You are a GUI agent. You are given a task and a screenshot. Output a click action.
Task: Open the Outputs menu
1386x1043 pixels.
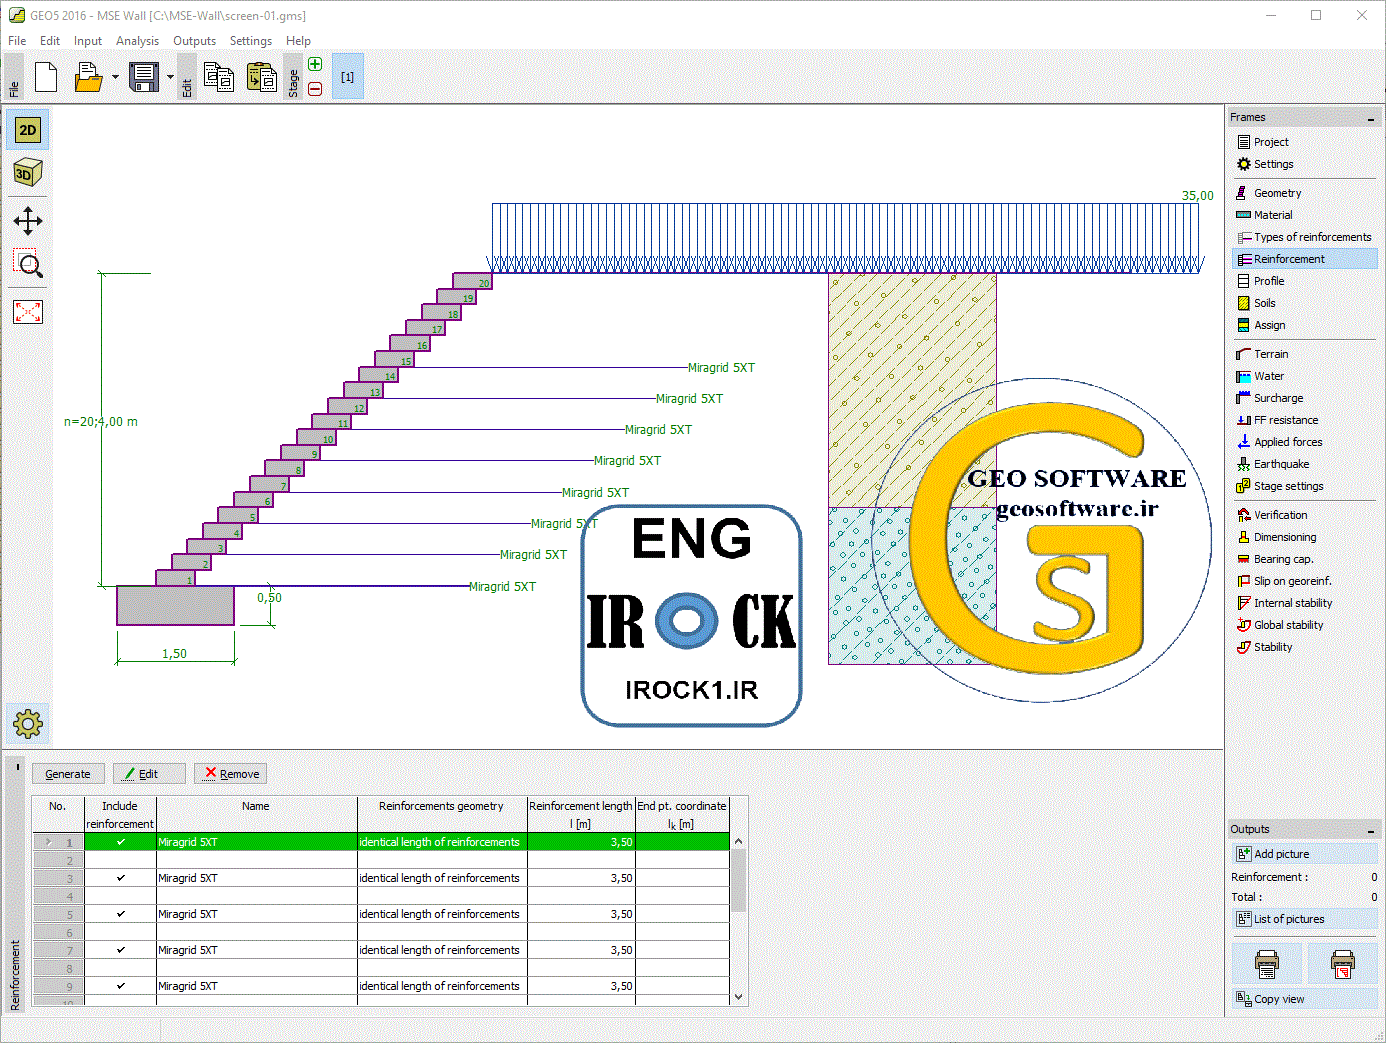click(x=194, y=41)
